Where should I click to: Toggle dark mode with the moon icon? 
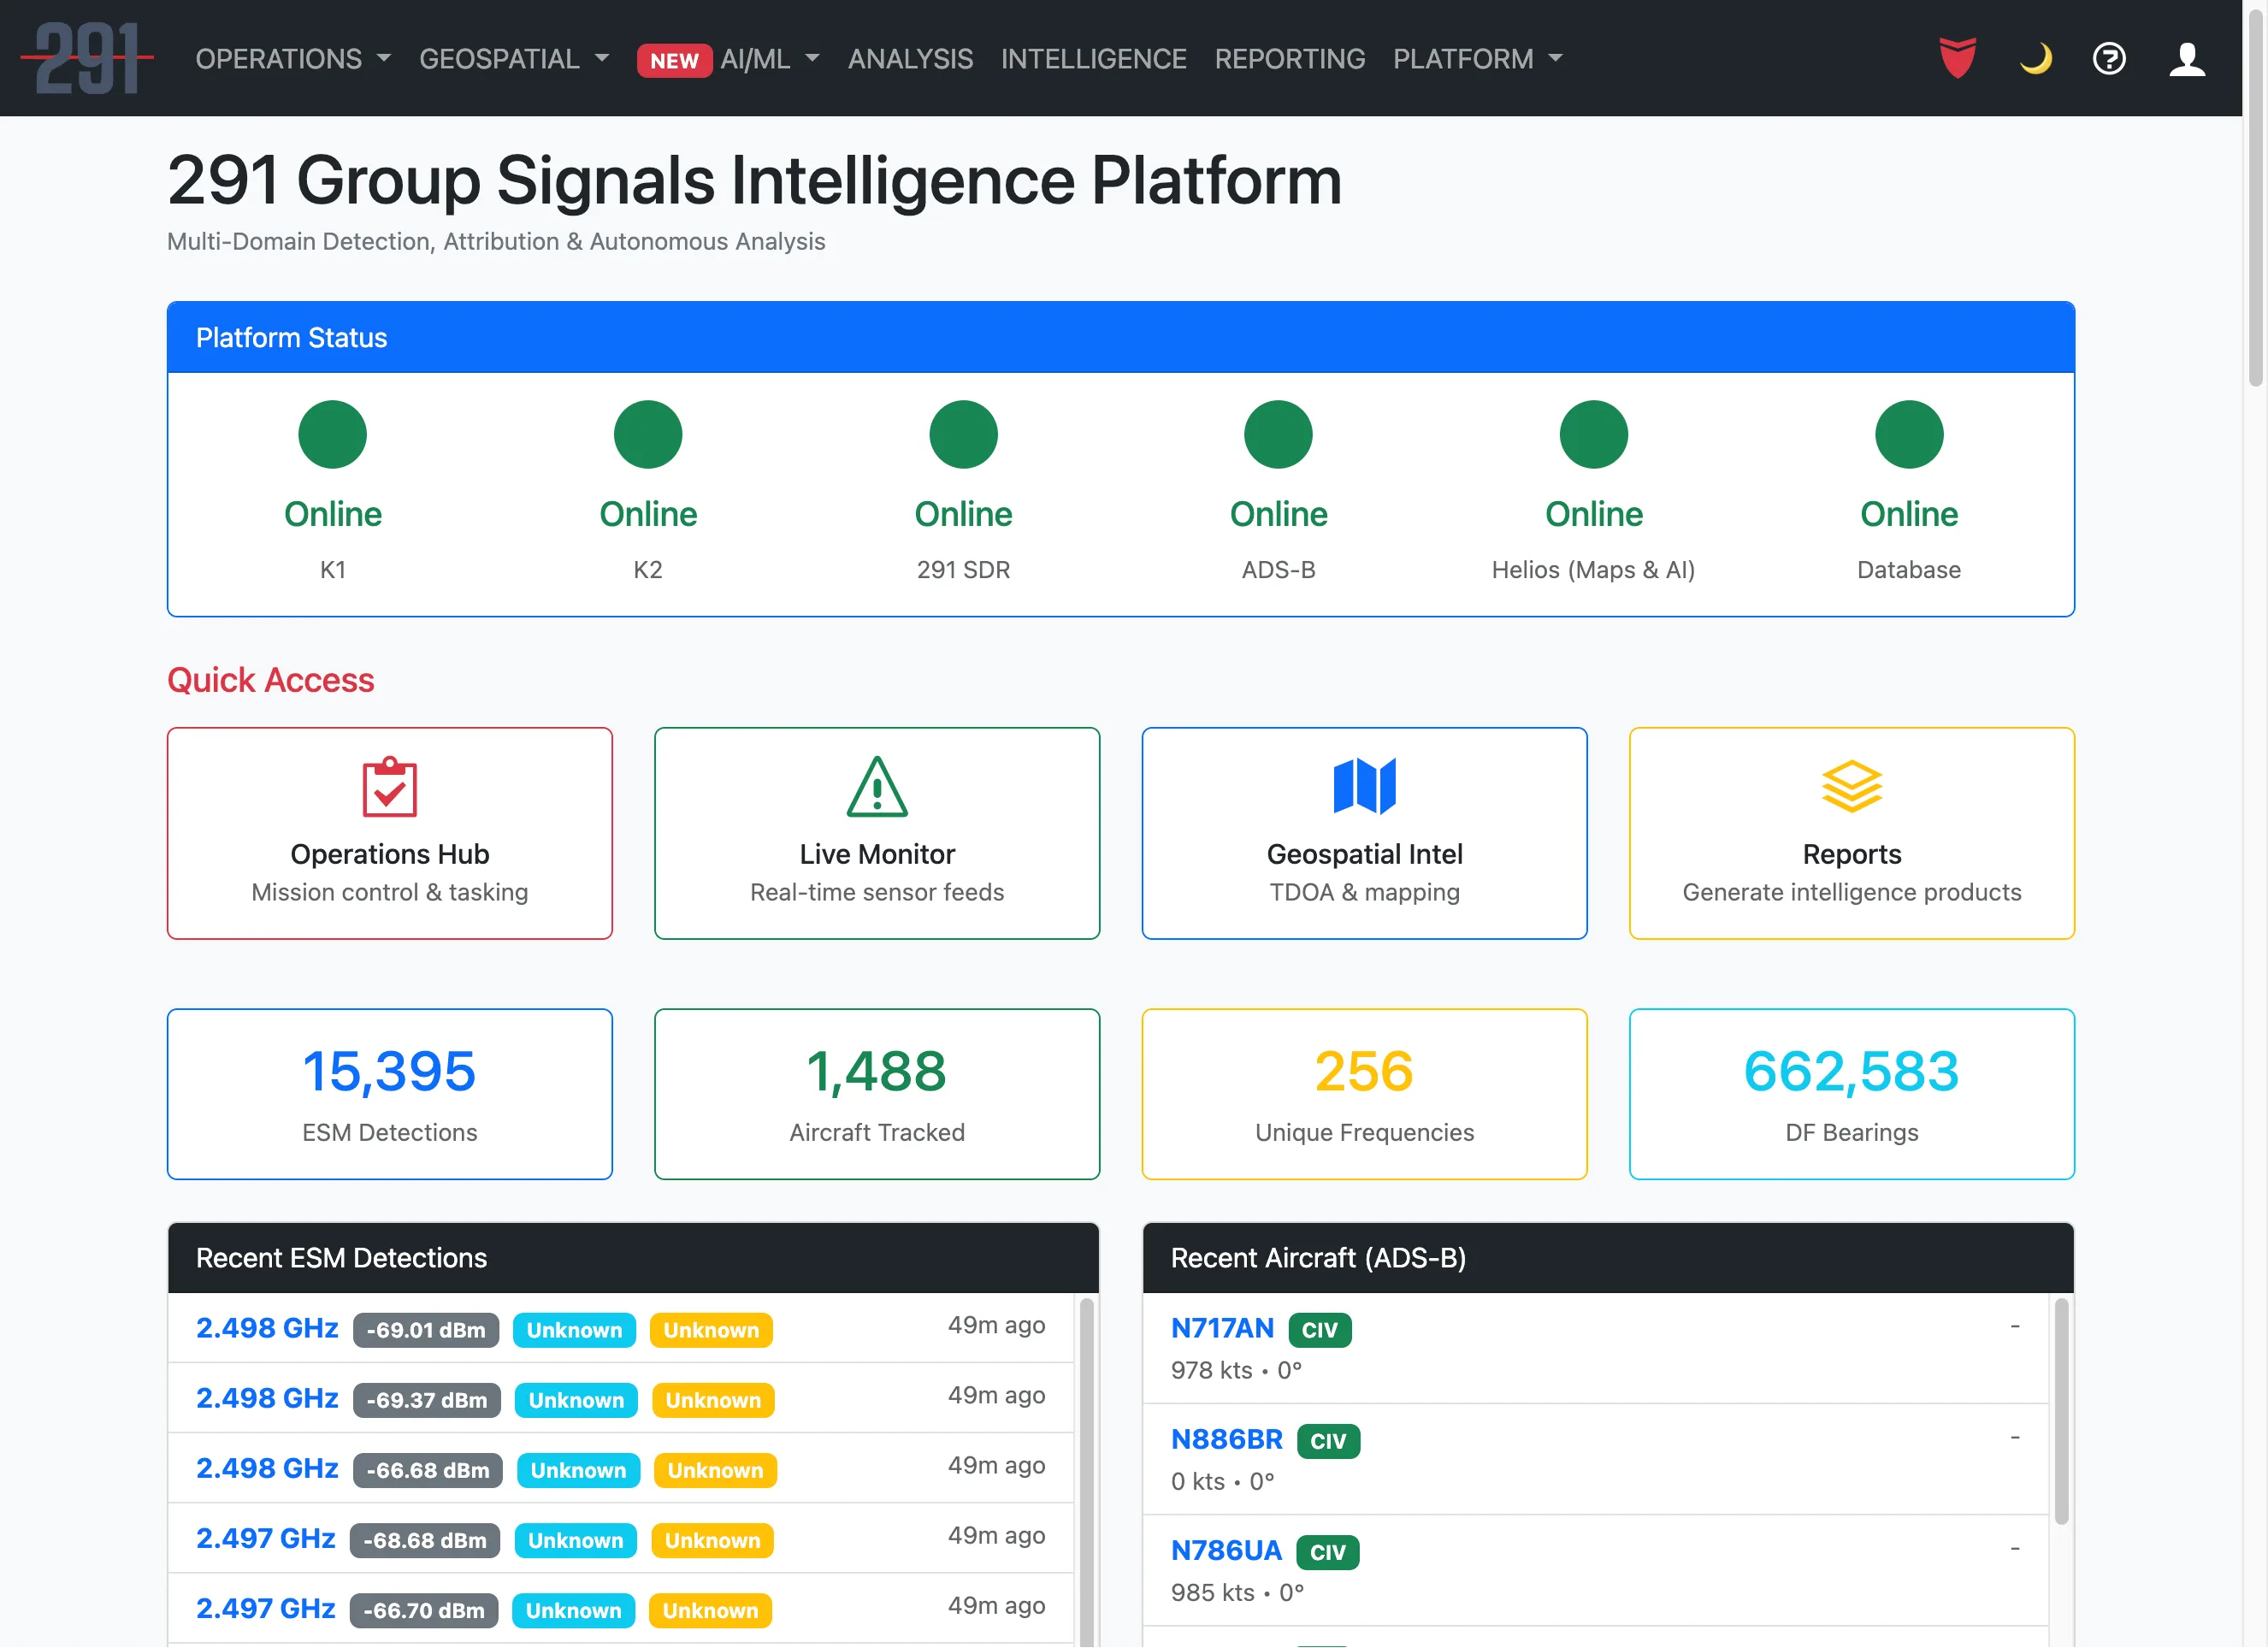pos(2035,58)
